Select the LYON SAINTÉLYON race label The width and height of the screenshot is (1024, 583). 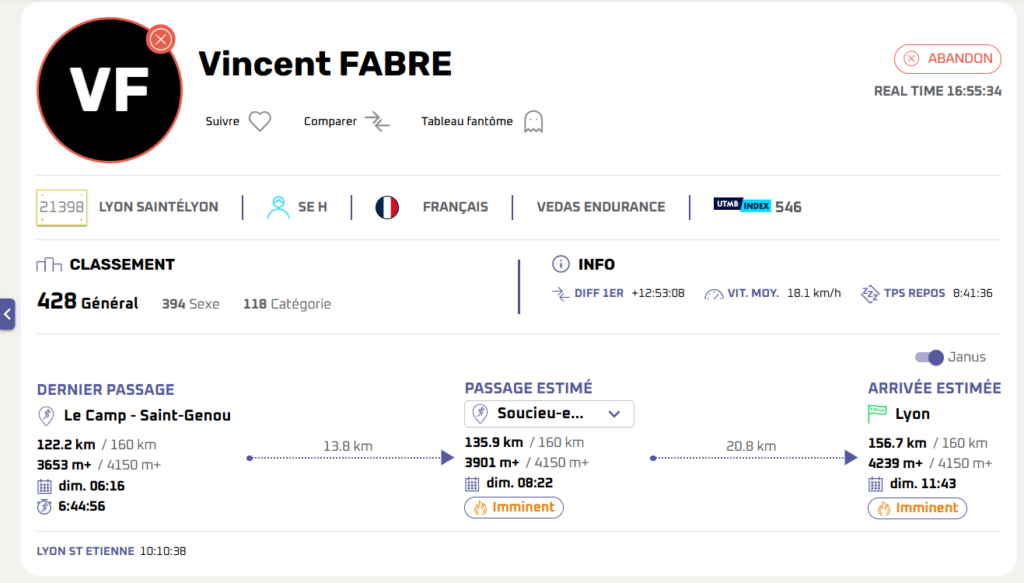tap(158, 207)
